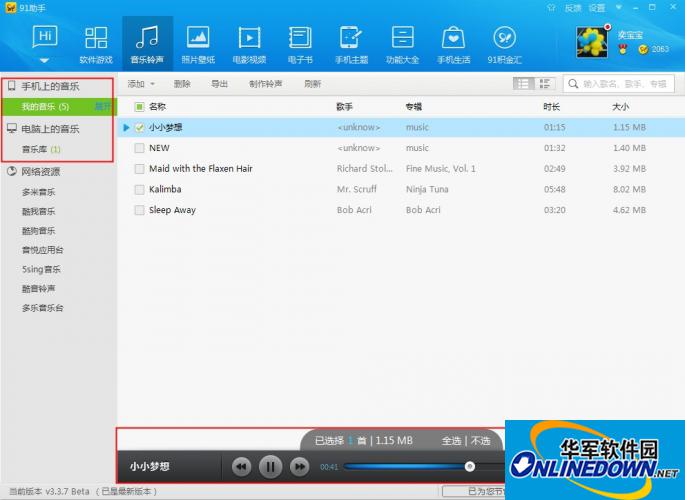The height and width of the screenshot is (500, 685).
Task: Open the 手机主题 phone themes icon
Action: (350, 42)
